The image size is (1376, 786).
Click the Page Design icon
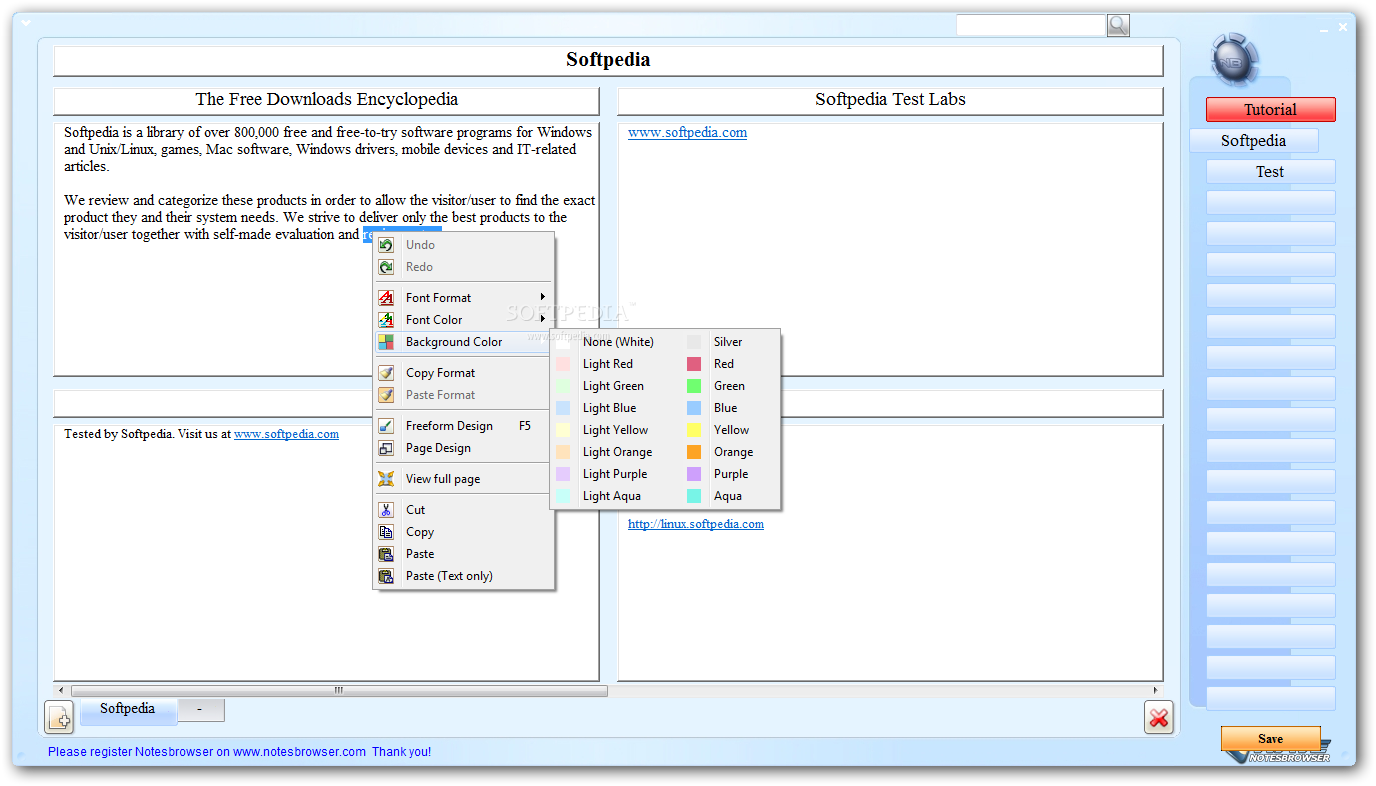pyautogui.click(x=386, y=448)
